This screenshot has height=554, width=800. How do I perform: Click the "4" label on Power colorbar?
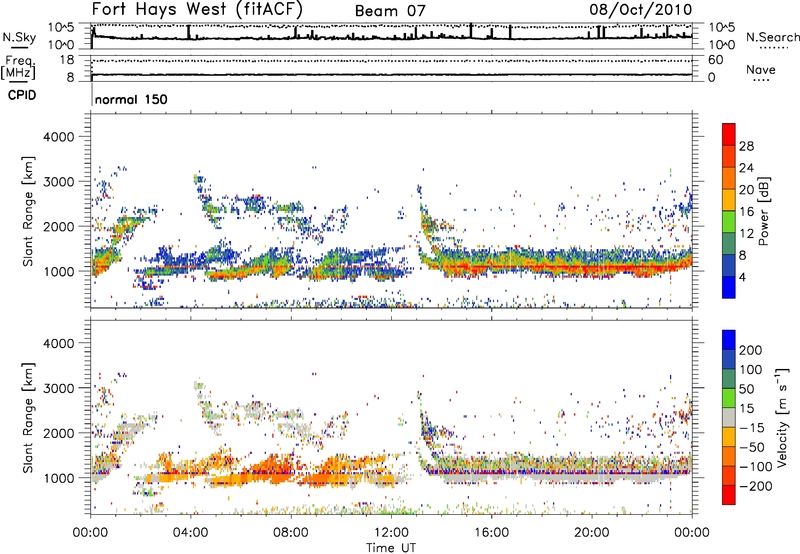742,277
